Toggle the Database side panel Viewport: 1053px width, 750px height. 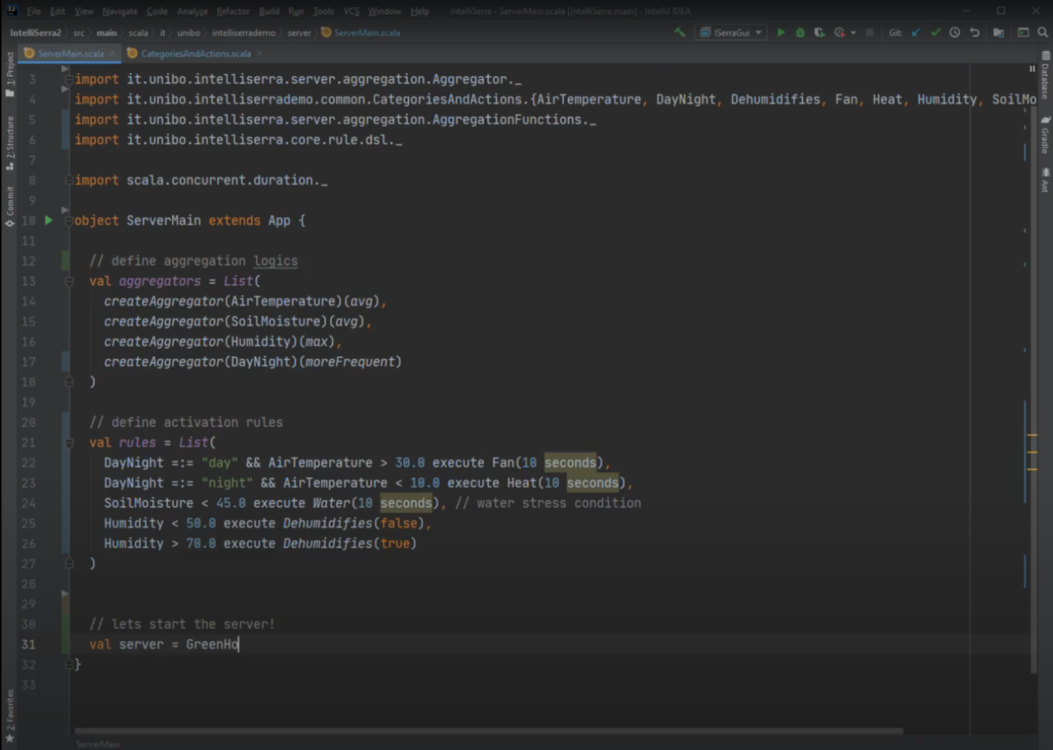pyautogui.click(x=1044, y=80)
